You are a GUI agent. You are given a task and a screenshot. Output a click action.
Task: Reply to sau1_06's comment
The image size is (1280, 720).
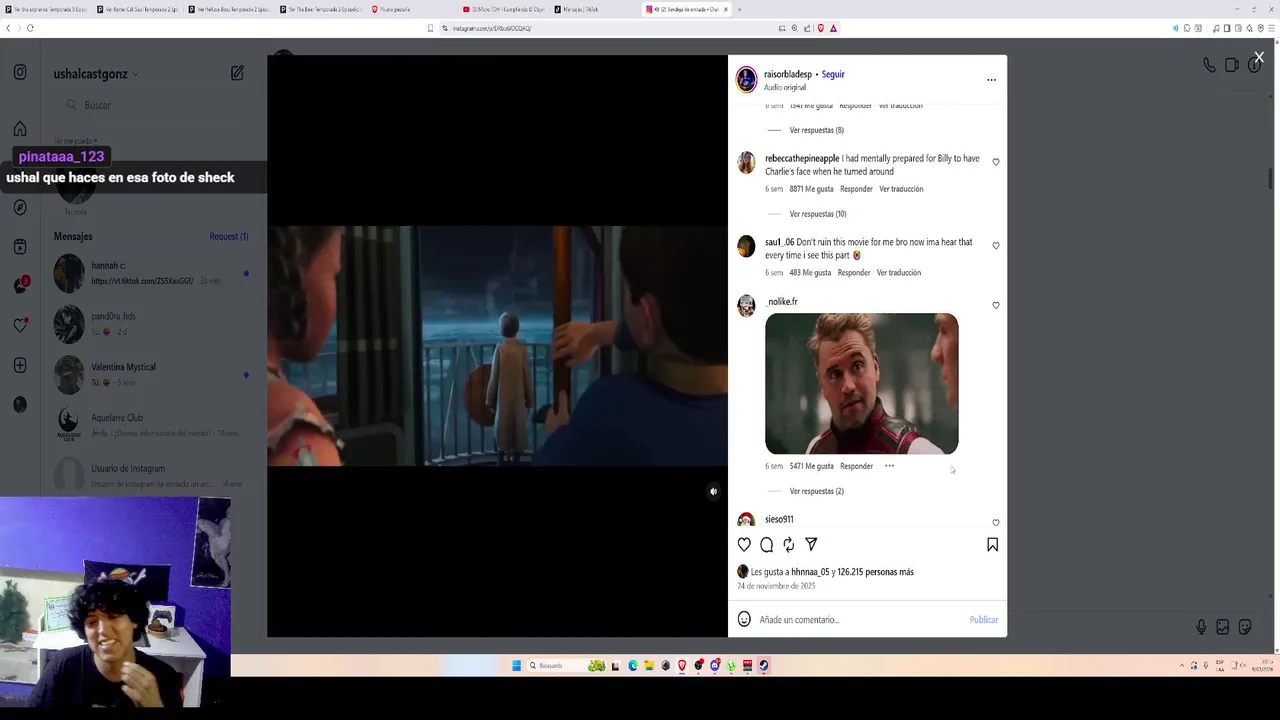tap(854, 273)
